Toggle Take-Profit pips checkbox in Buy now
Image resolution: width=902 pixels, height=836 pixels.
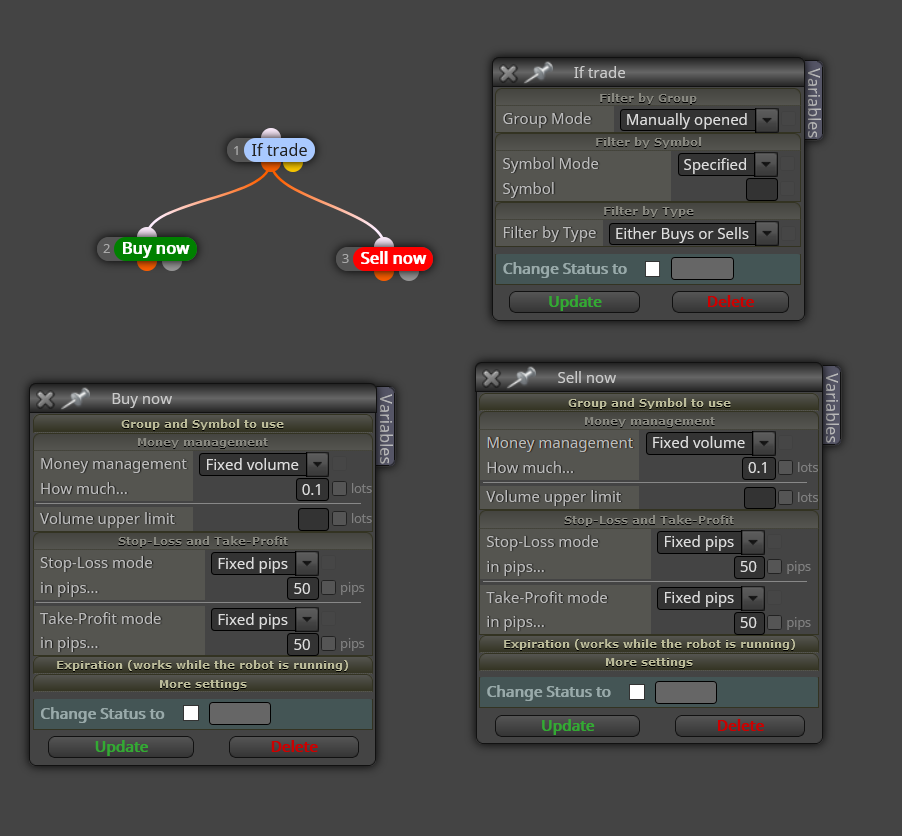pos(328,643)
